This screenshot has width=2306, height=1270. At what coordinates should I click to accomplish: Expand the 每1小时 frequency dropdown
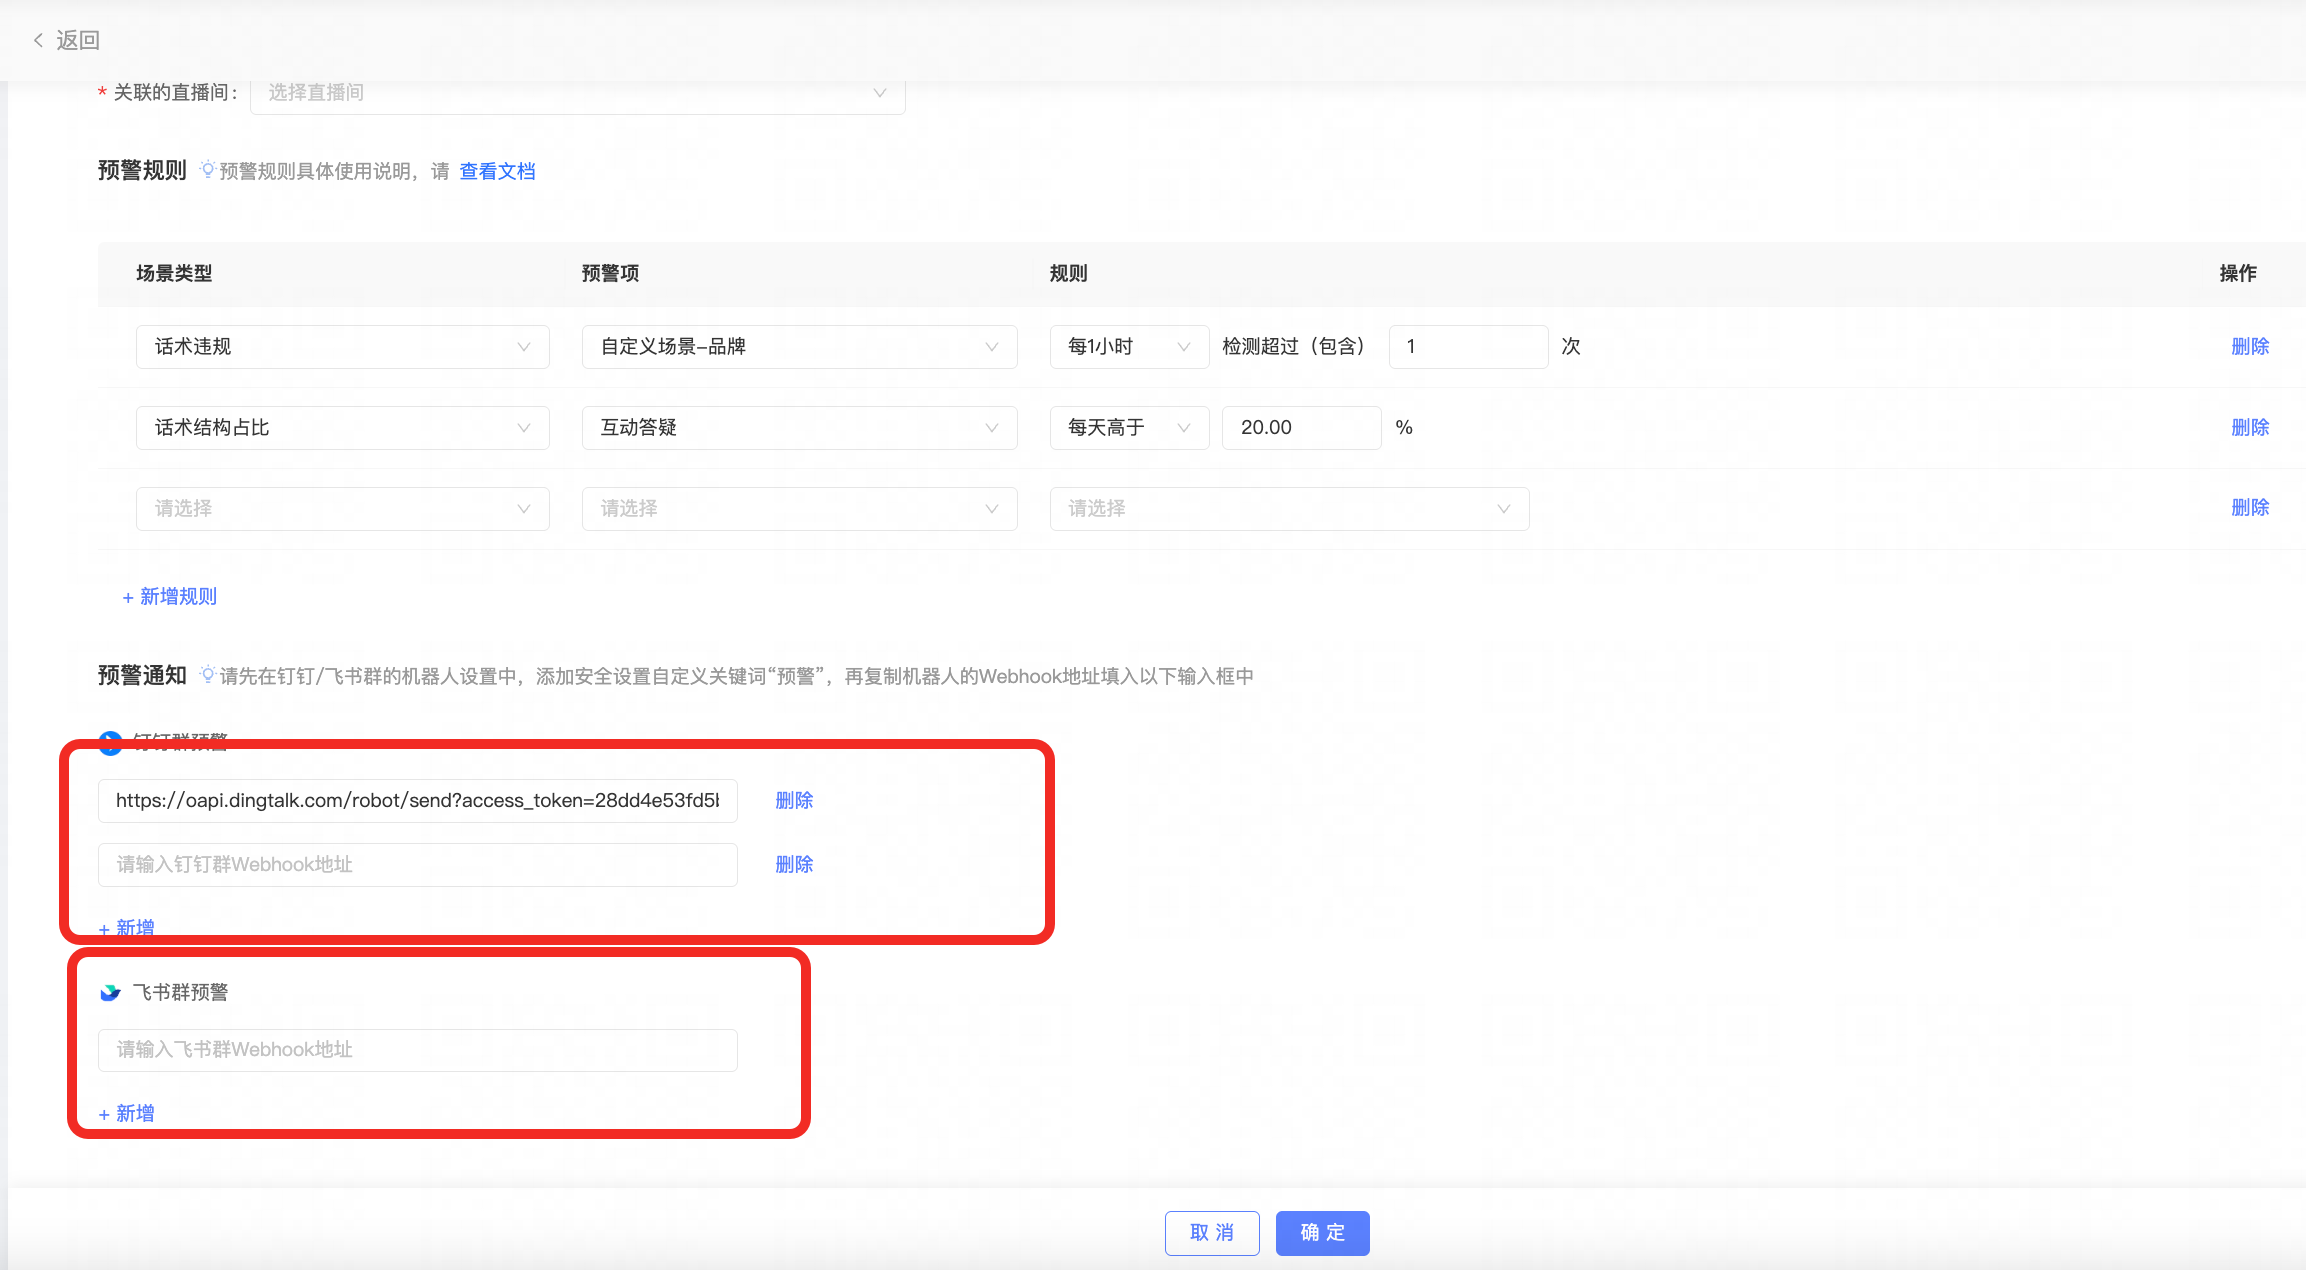tap(1128, 347)
